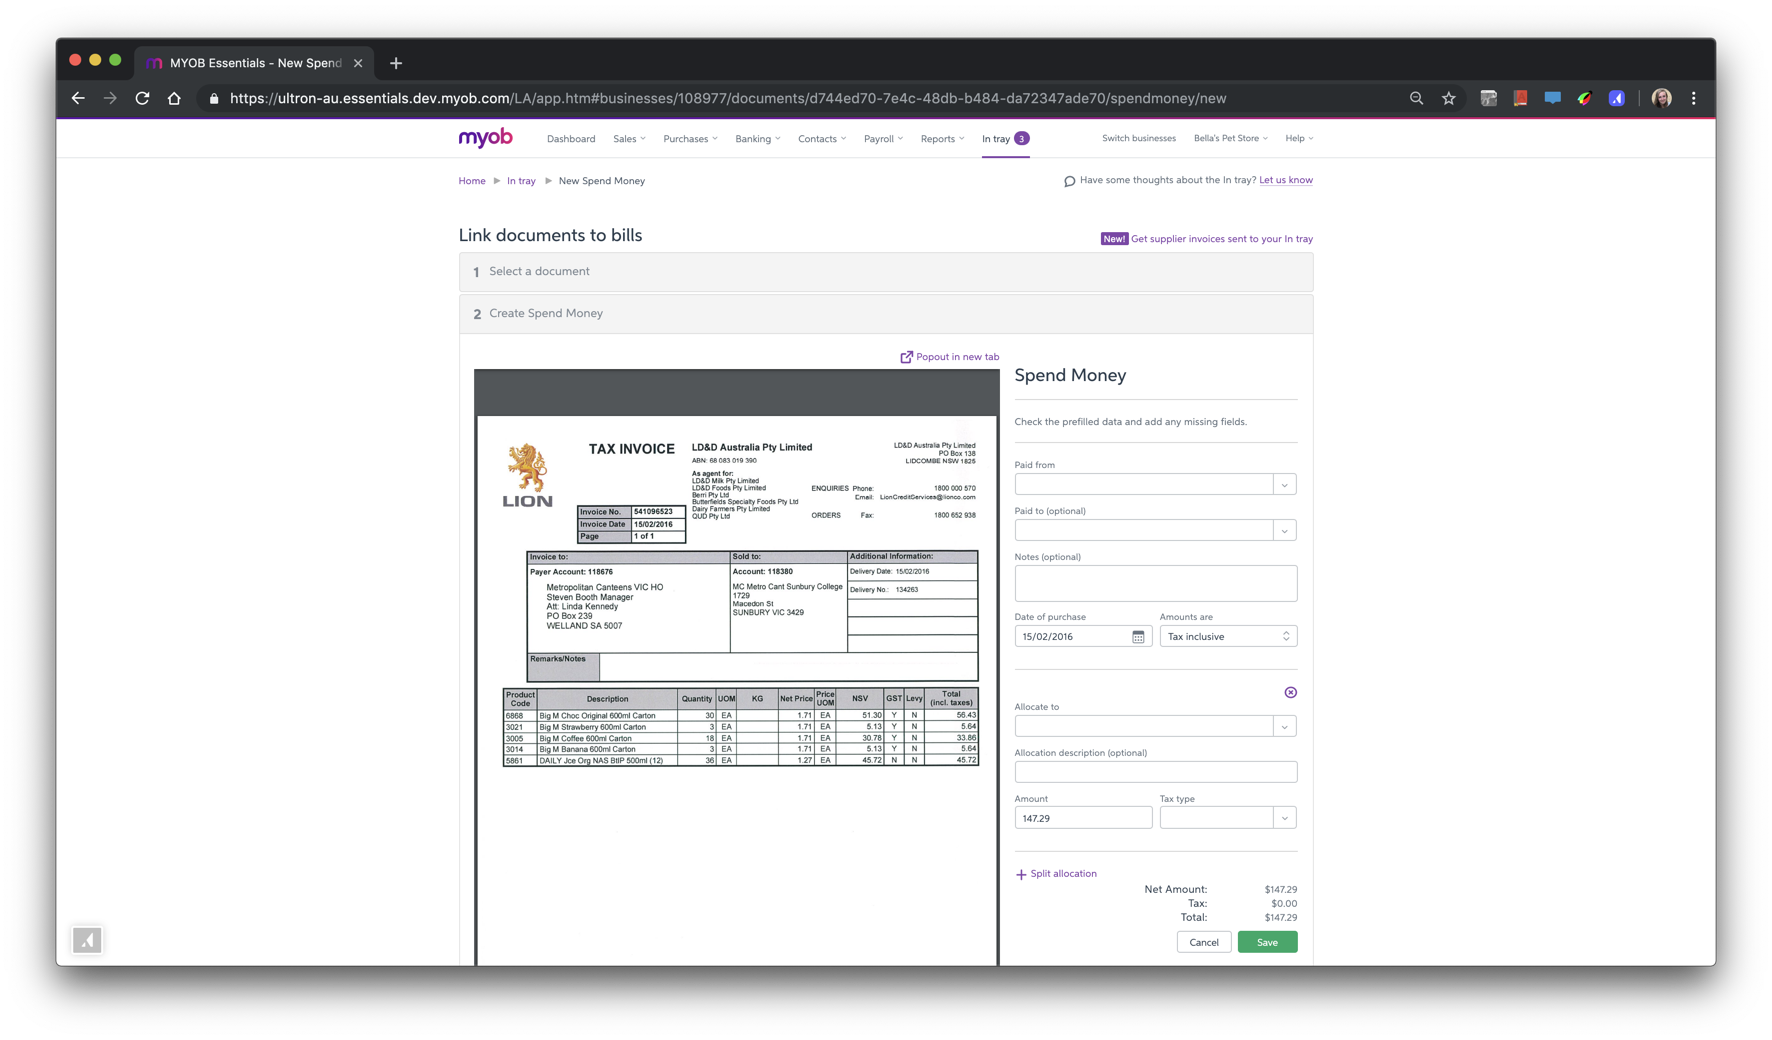Change the Amounts are Tax inclusive selector
This screenshot has height=1040, width=1772.
click(x=1227, y=637)
